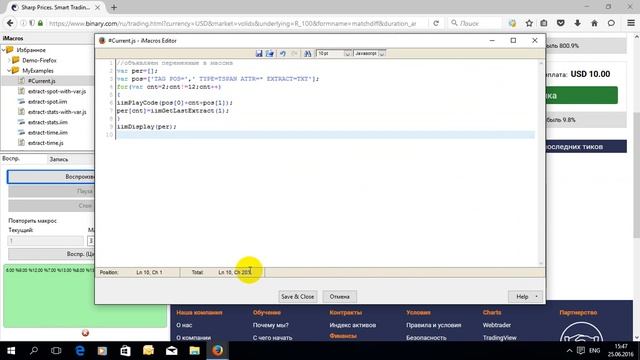Open Task View on taskbar

56,351
